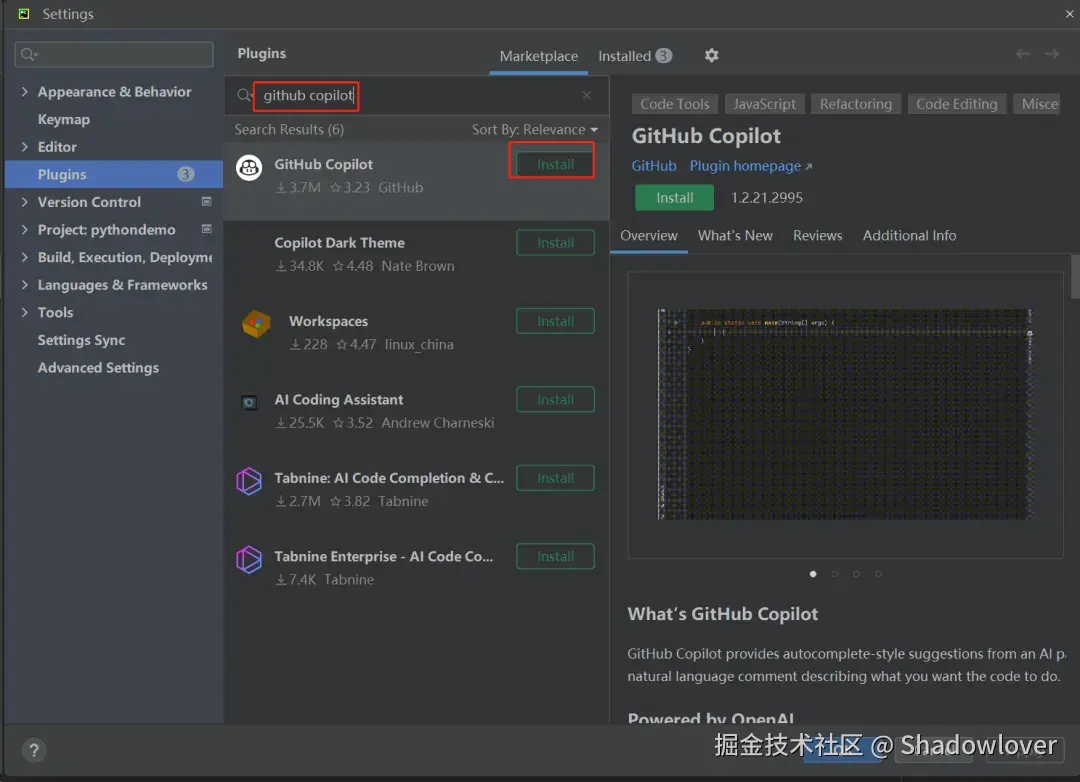The height and width of the screenshot is (782, 1080).
Task: Click Project: pythondemo project-level settings icon
Action: [206, 229]
